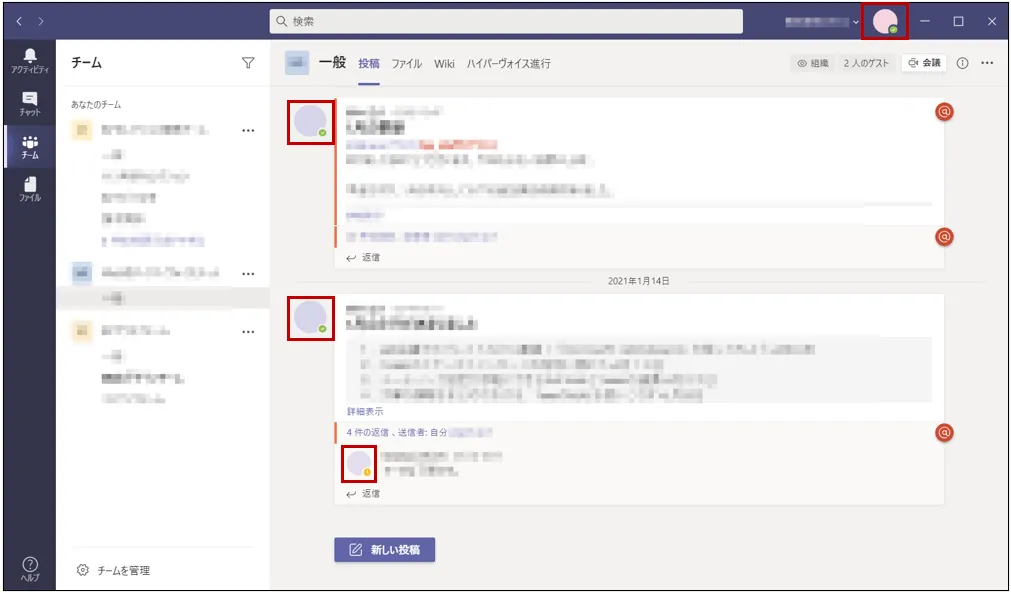Click the 新しい投稿 button
This screenshot has width=1011, height=592.
click(384, 549)
